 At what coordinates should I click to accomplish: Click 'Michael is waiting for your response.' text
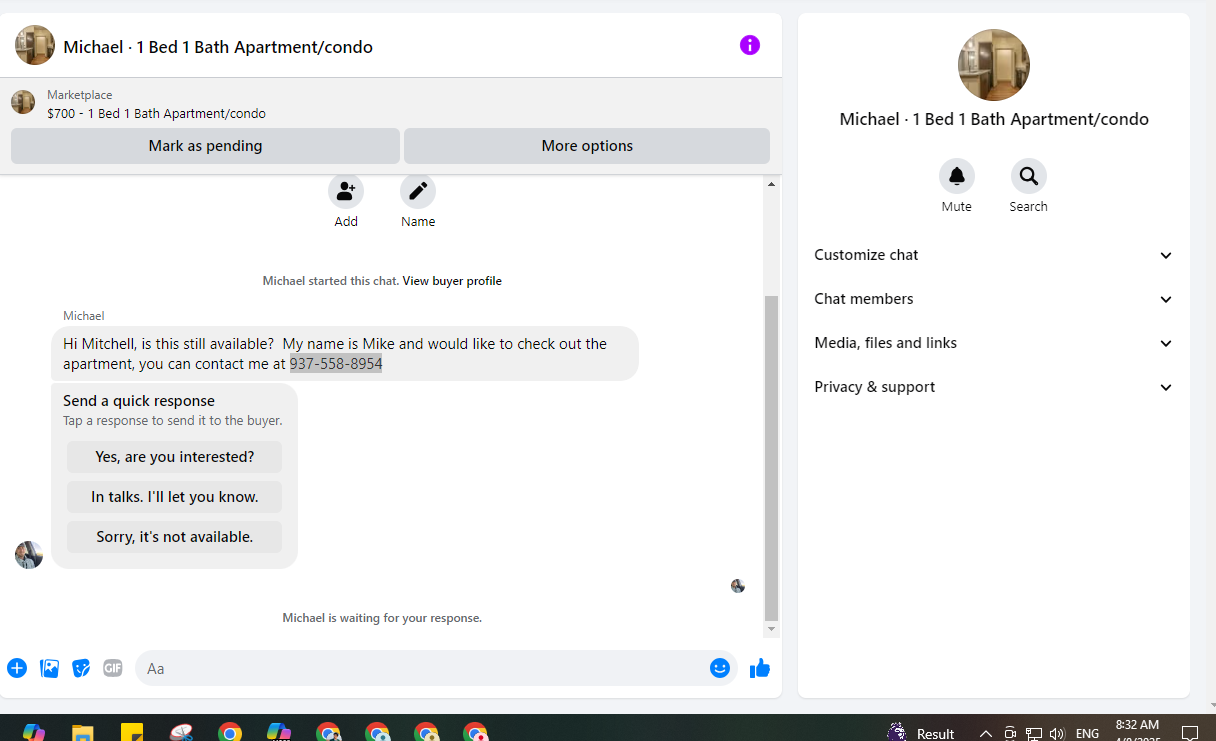(x=382, y=618)
